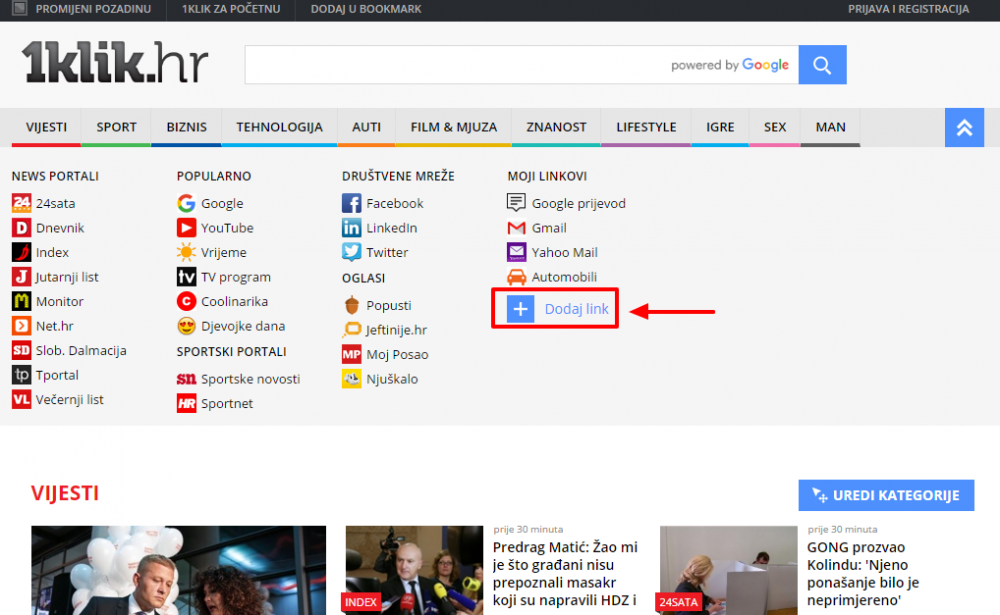The width and height of the screenshot is (1000, 615).
Task: Click the Index chili pepper icon
Action: (21, 252)
